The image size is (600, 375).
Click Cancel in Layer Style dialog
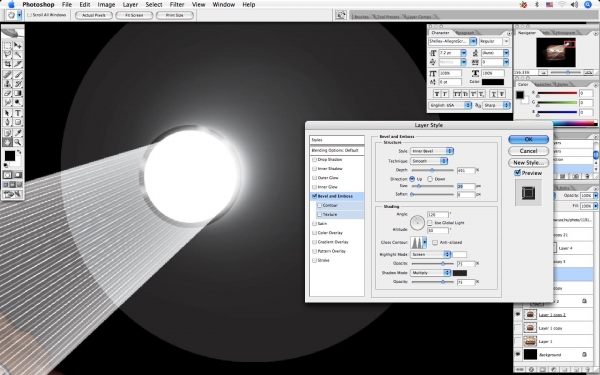pyautogui.click(x=528, y=151)
